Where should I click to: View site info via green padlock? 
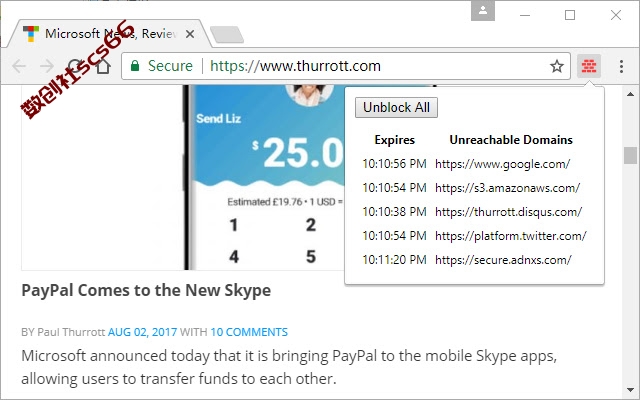135,66
